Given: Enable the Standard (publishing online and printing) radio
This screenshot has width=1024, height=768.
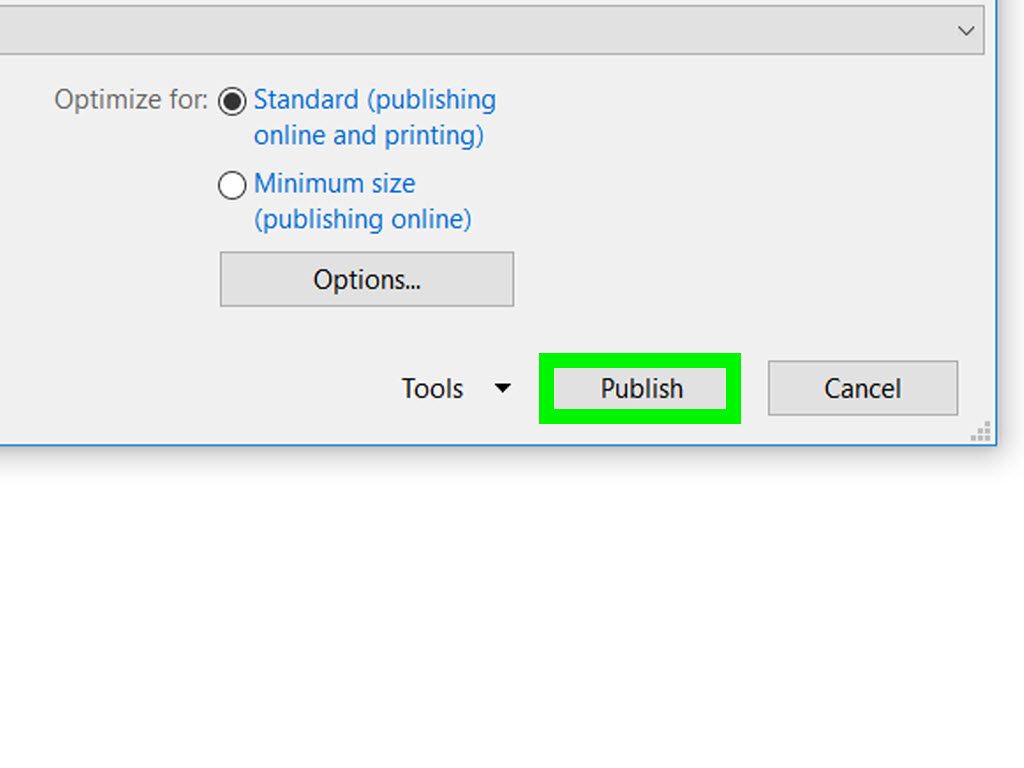Looking at the screenshot, I should click(231, 101).
